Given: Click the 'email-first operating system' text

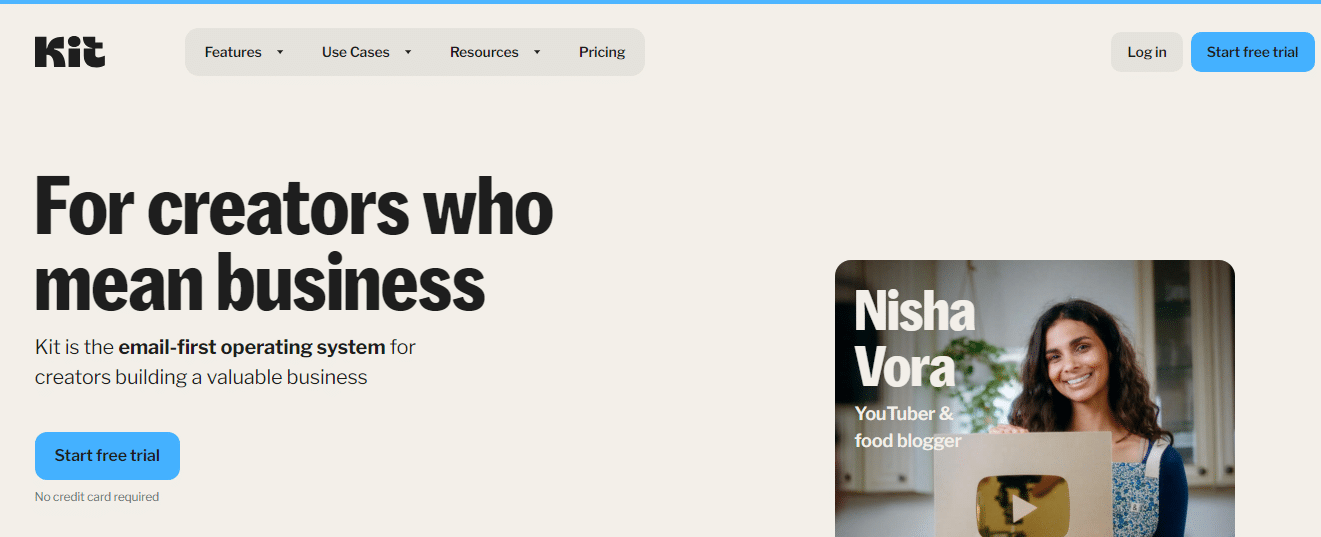Looking at the screenshot, I should (252, 348).
